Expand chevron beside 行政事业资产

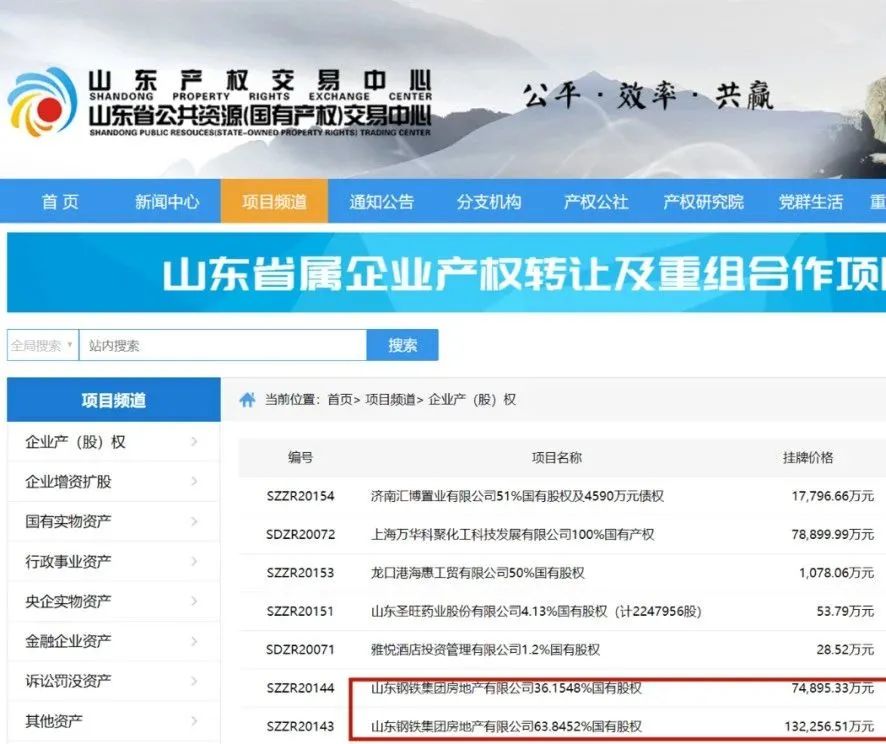click(194, 561)
